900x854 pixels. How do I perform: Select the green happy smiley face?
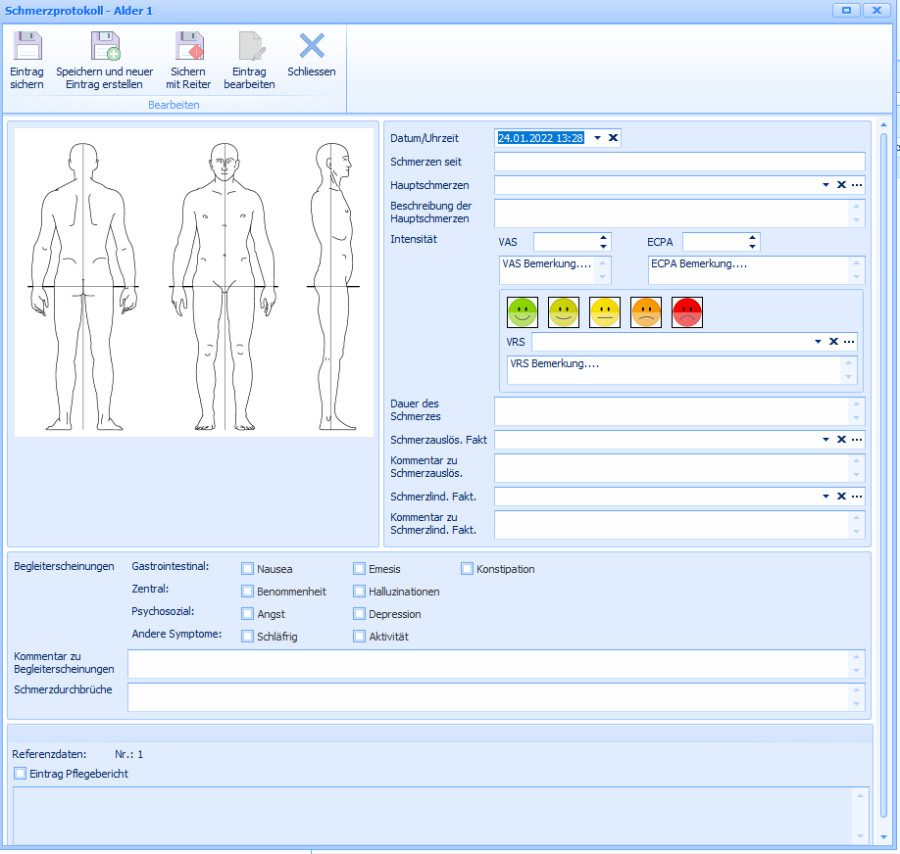click(x=523, y=312)
